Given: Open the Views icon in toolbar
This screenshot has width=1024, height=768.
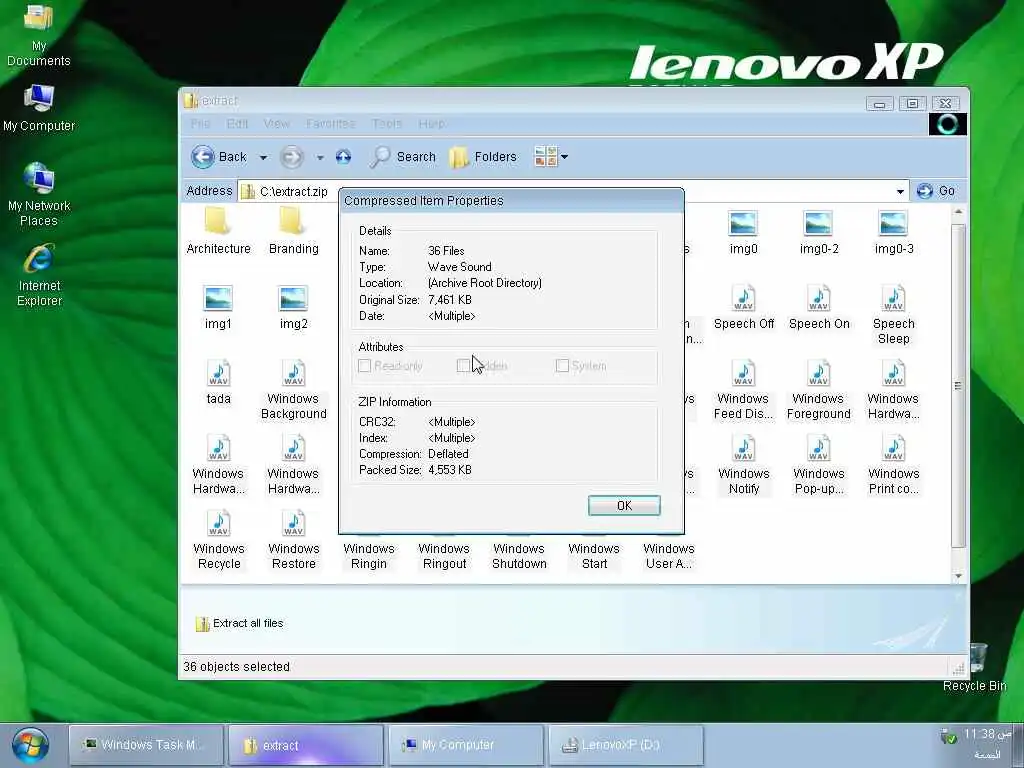Looking at the screenshot, I should 545,157.
